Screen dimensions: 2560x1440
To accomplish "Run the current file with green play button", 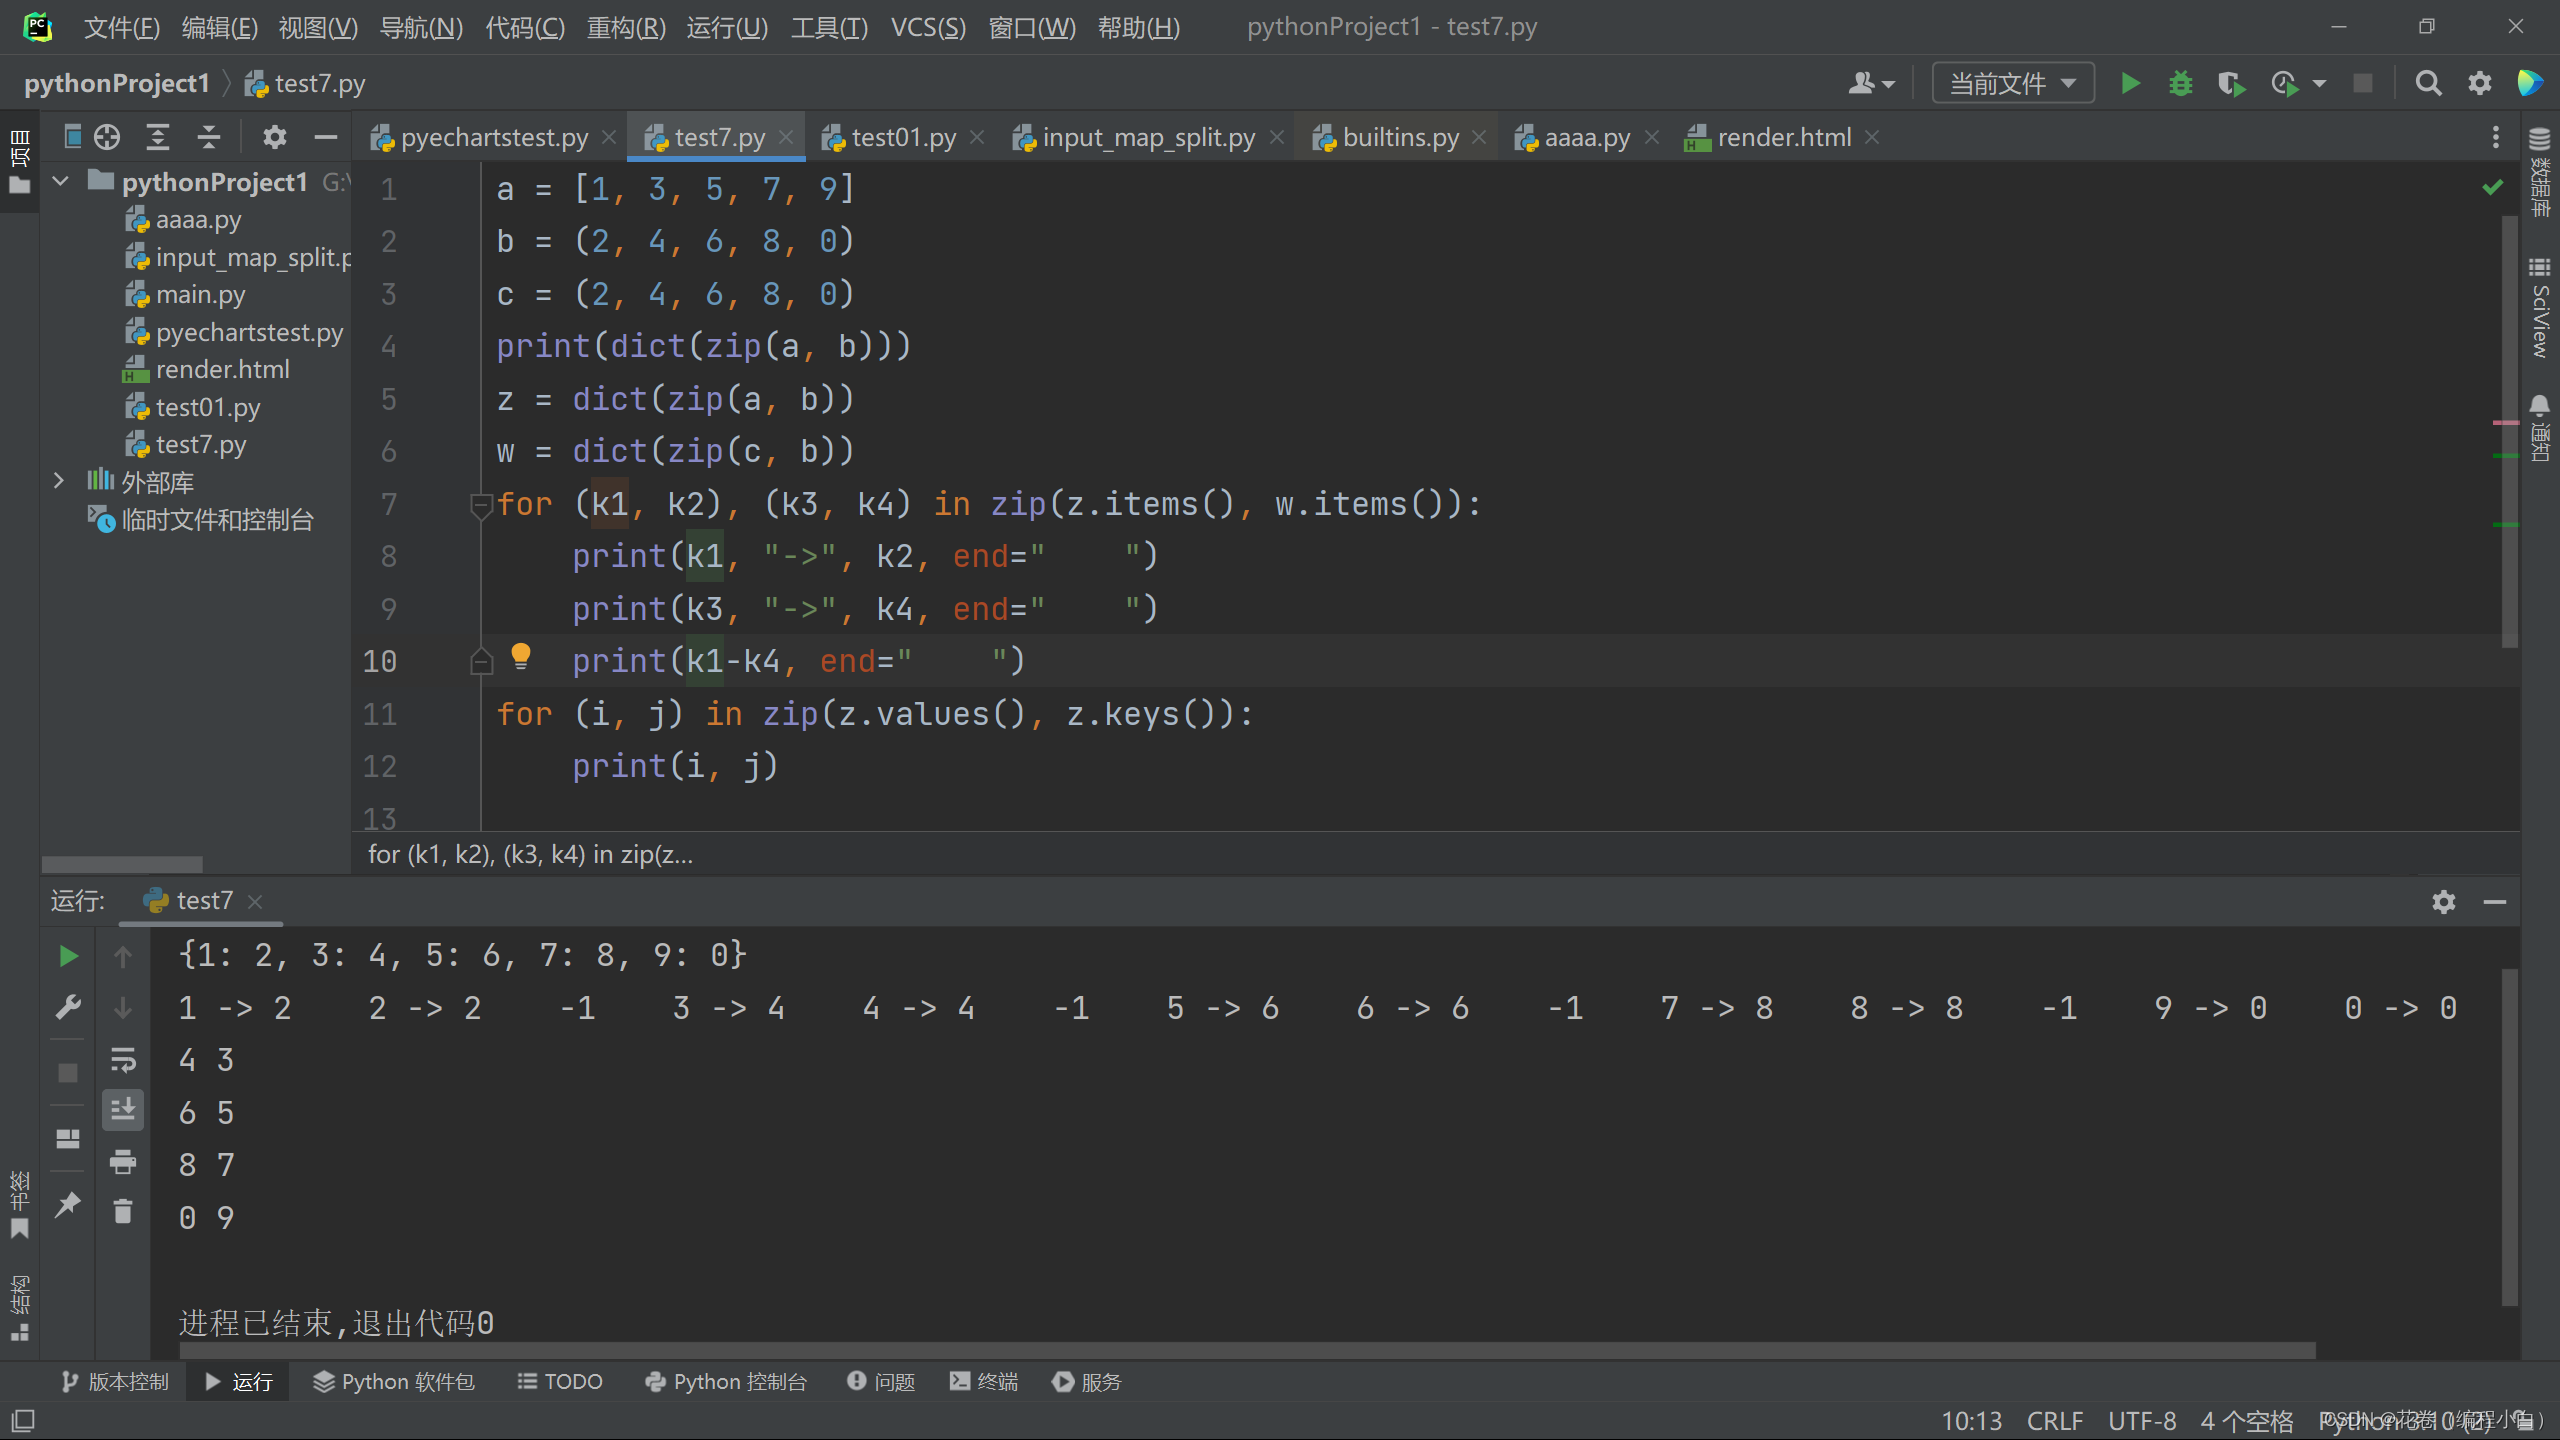I will [2130, 83].
